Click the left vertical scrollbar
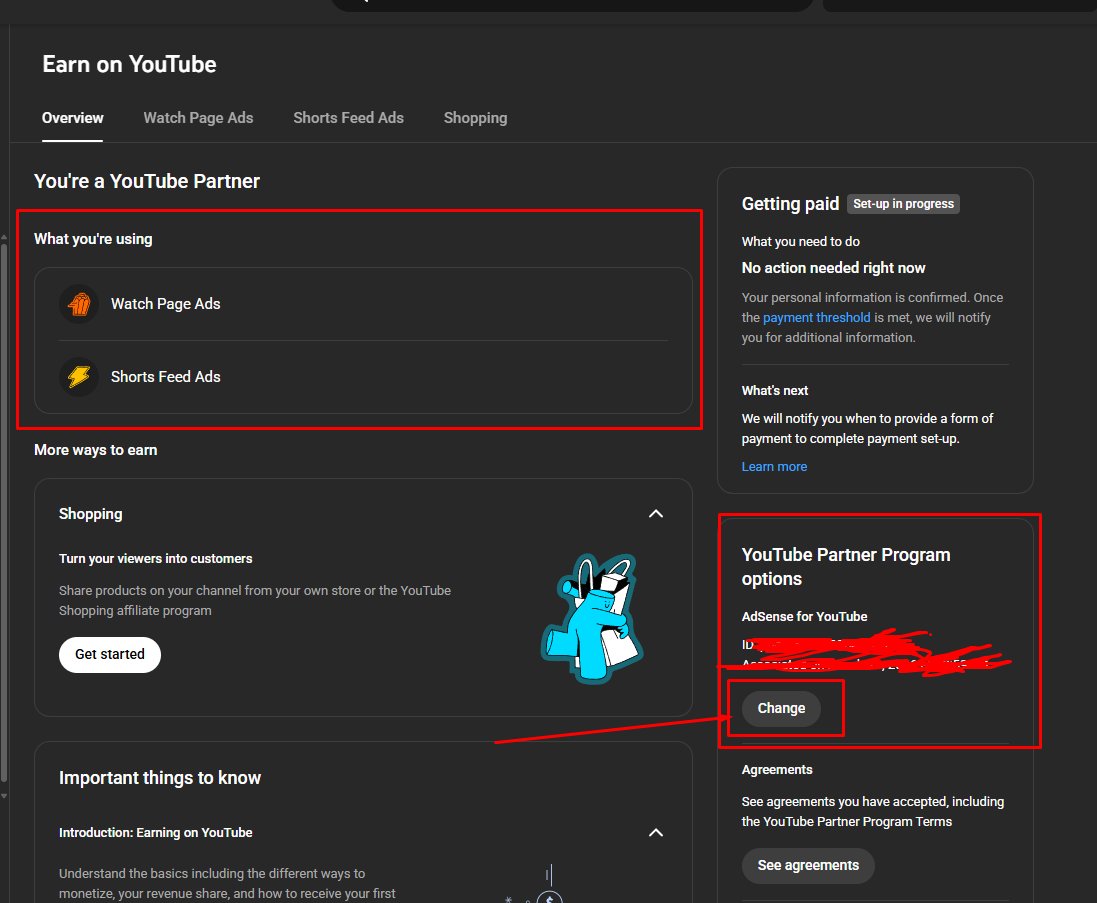Screen dimensions: 1097x903 tap(4, 514)
